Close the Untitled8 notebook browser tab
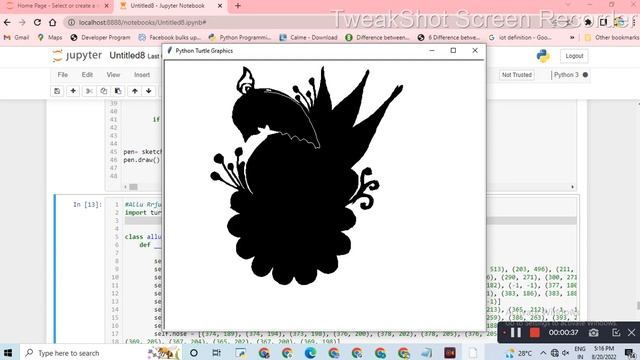The image size is (640, 360). point(220,6)
